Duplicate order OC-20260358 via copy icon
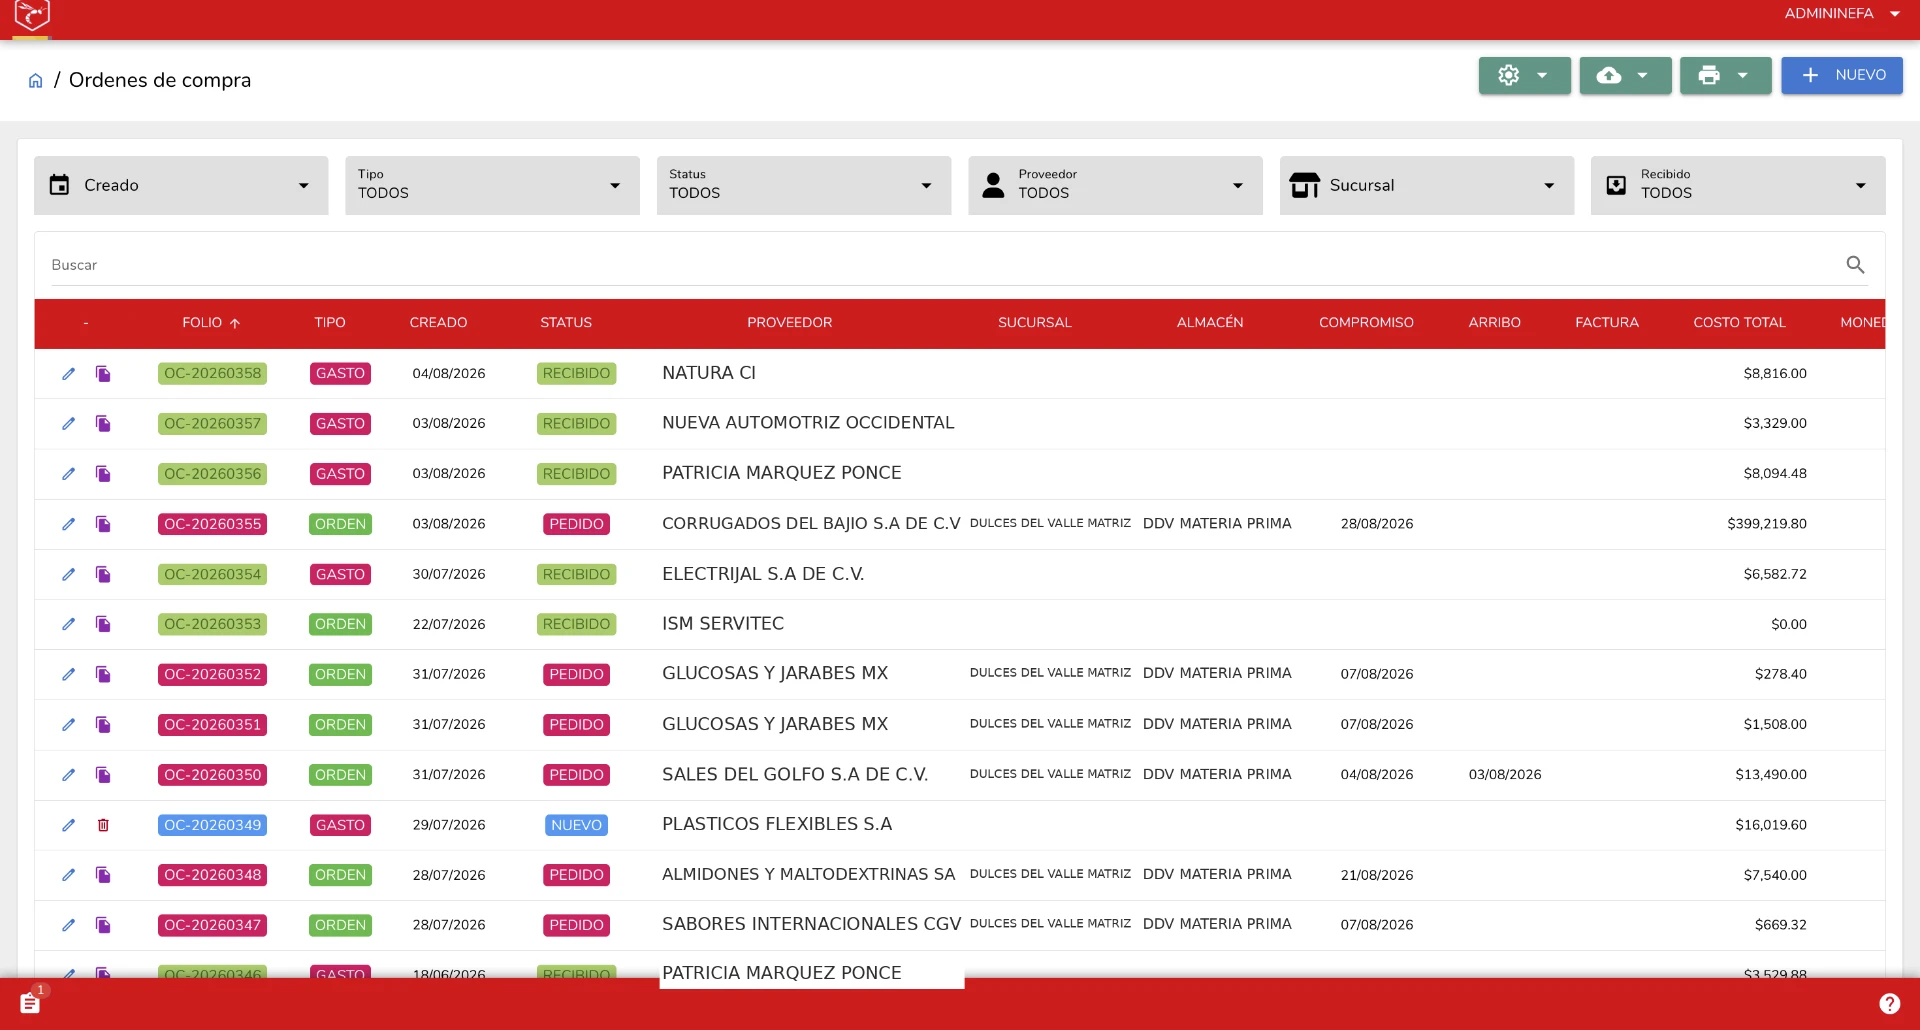This screenshot has height=1030, width=1920. pos(103,374)
